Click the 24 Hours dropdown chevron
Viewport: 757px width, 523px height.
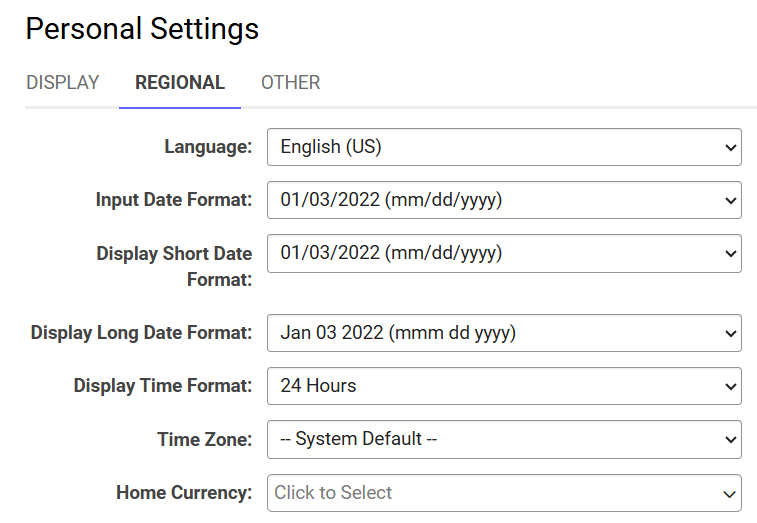tap(730, 386)
